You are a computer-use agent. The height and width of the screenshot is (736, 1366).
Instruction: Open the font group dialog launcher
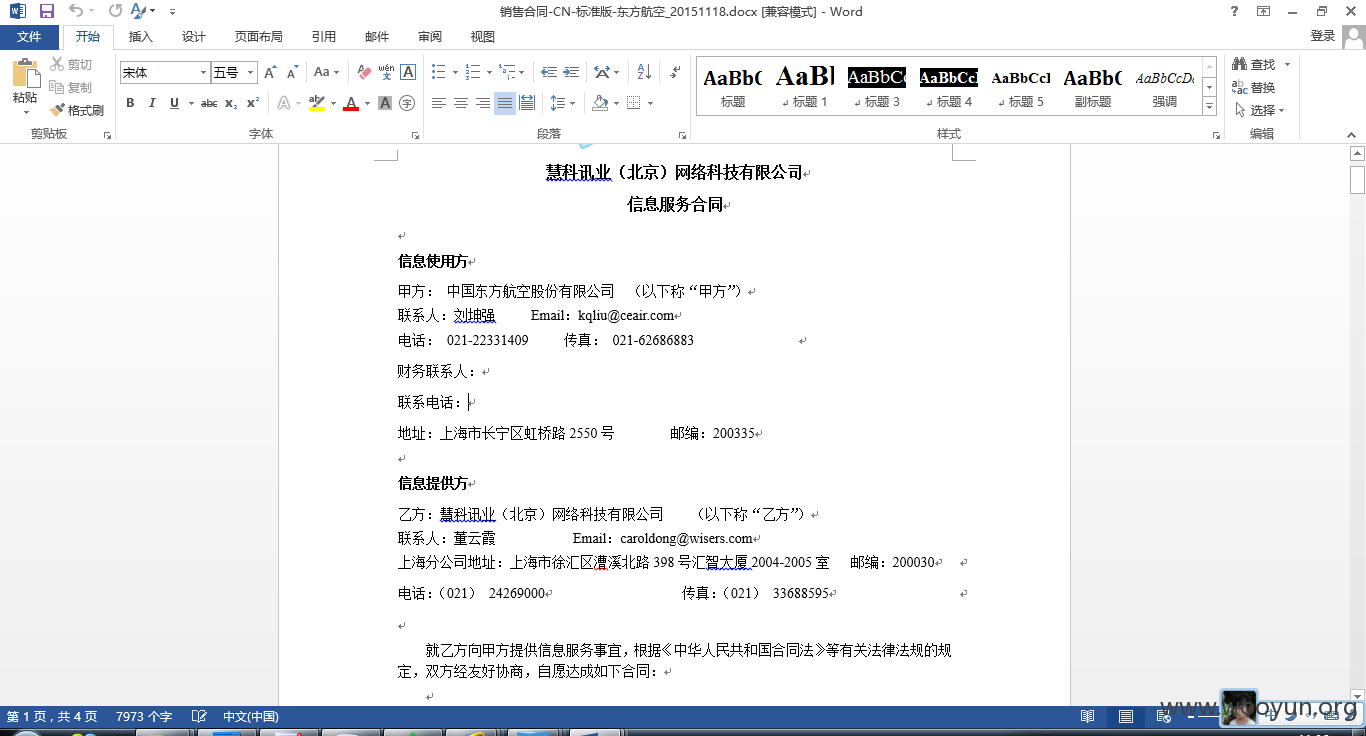(415, 134)
